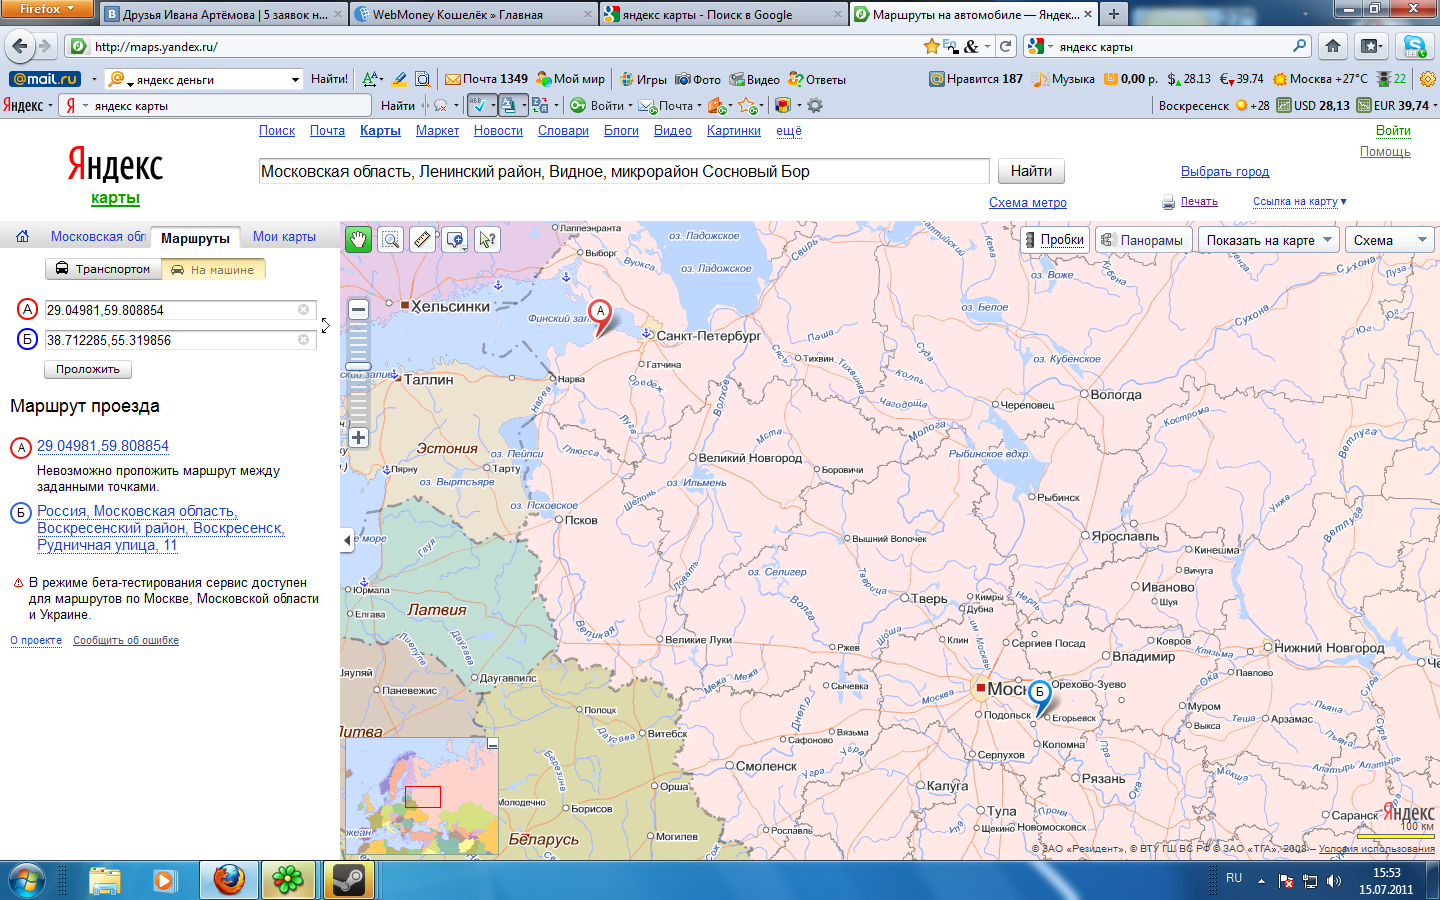Image resolution: width=1440 pixels, height=900 pixels.
Task: Click the Найти map search button
Action: point(1031,171)
